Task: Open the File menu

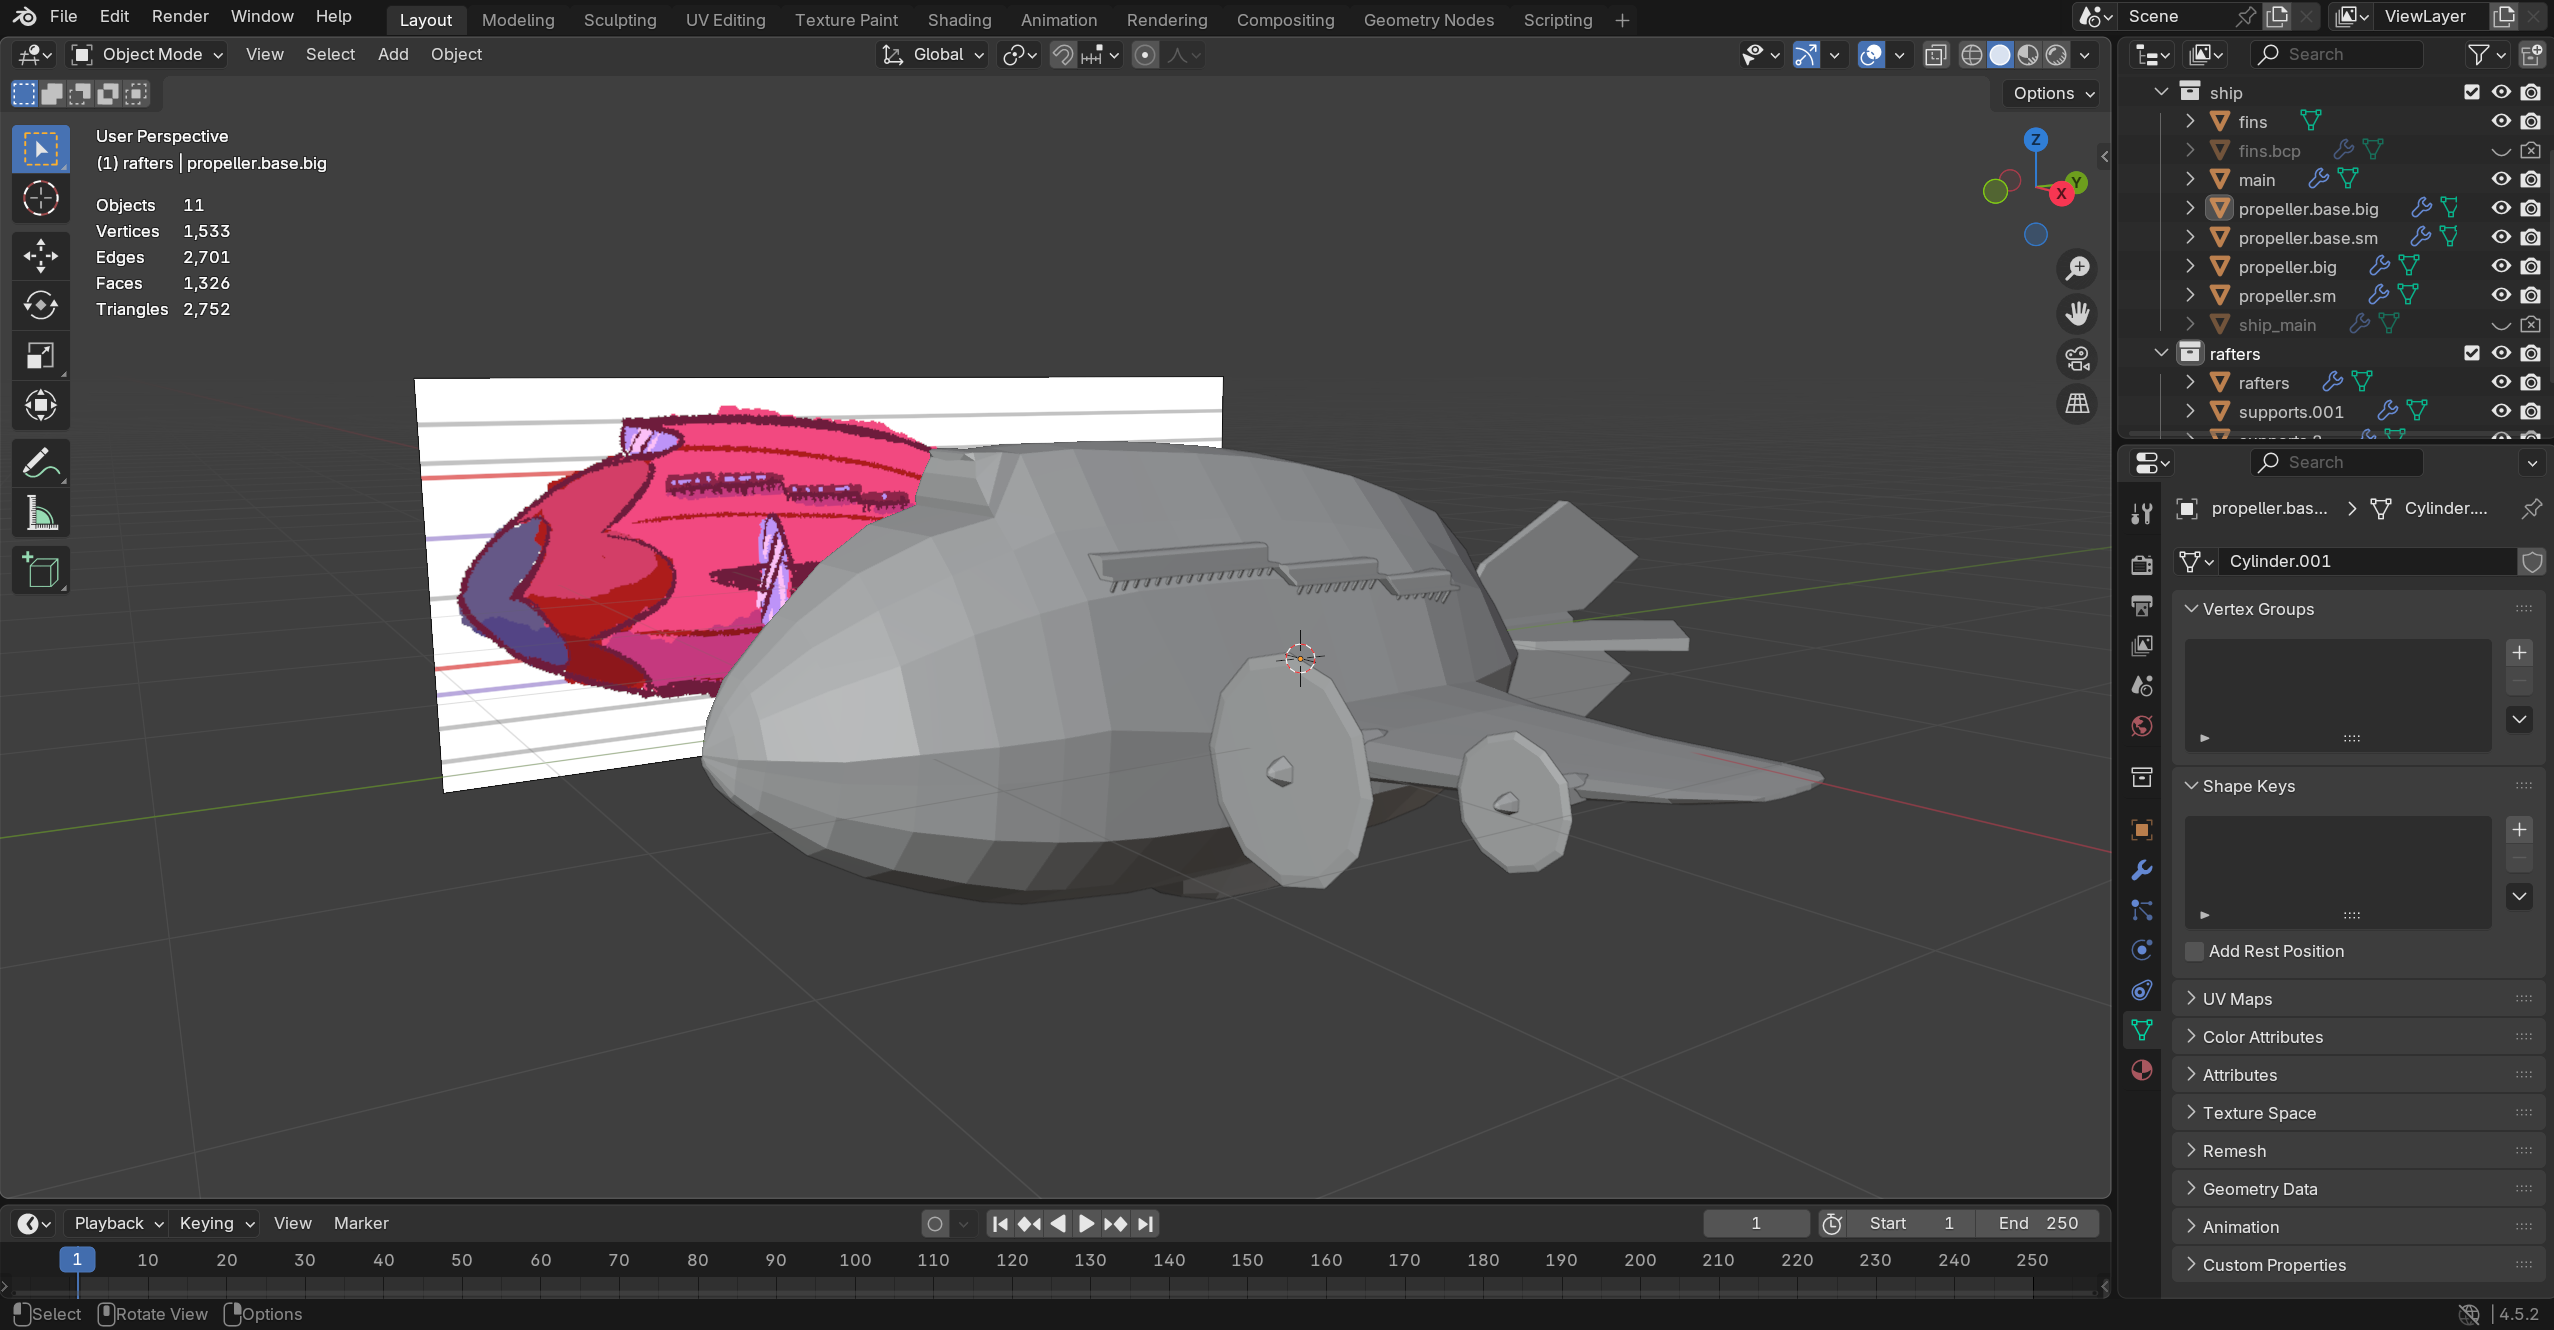Action: click(63, 16)
